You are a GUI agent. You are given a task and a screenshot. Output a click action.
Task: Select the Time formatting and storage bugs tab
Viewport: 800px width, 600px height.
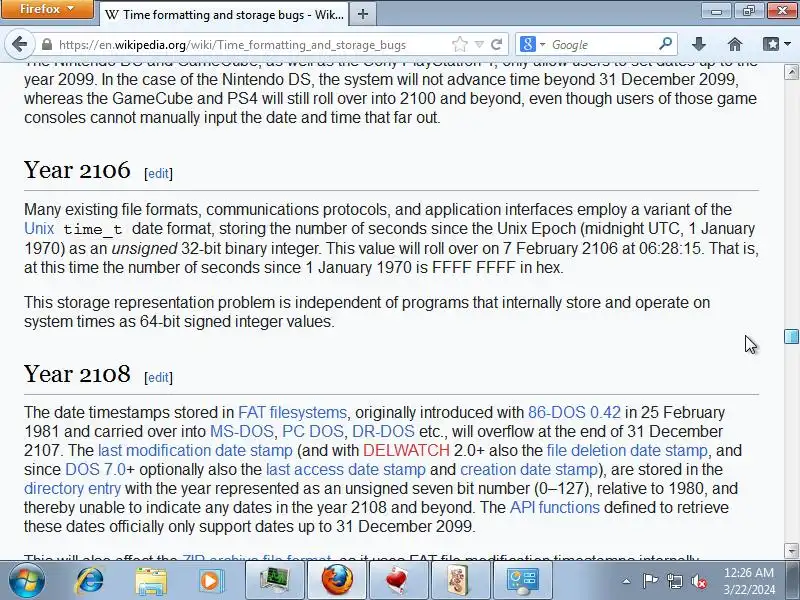[223, 14]
